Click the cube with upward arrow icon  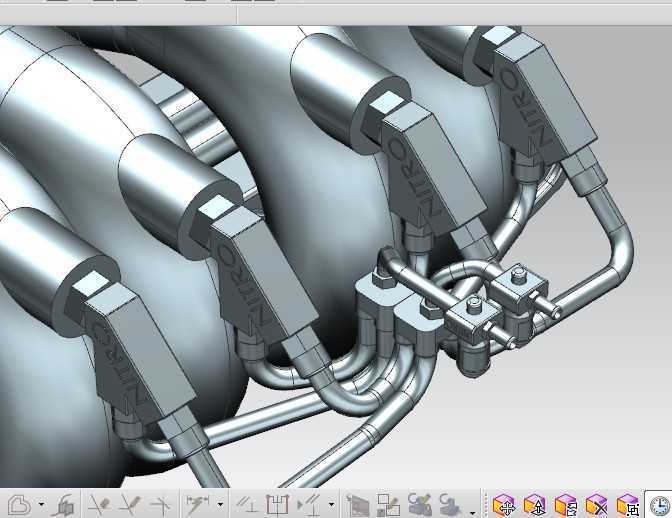tap(535, 506)
